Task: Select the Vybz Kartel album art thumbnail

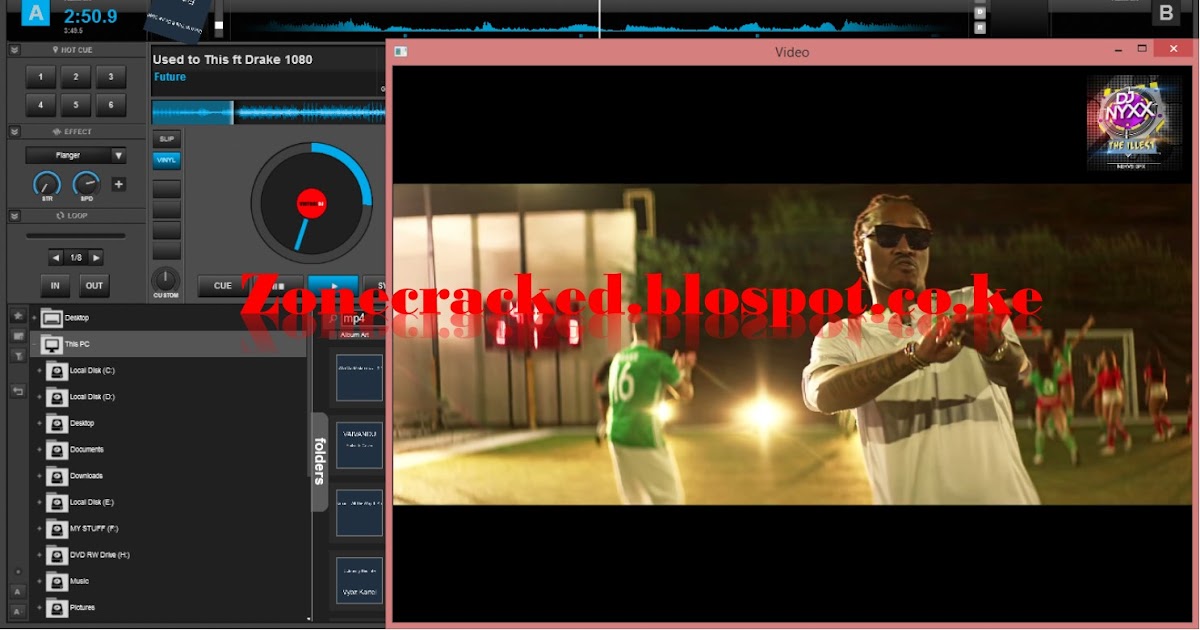Action: coord(359,581)
